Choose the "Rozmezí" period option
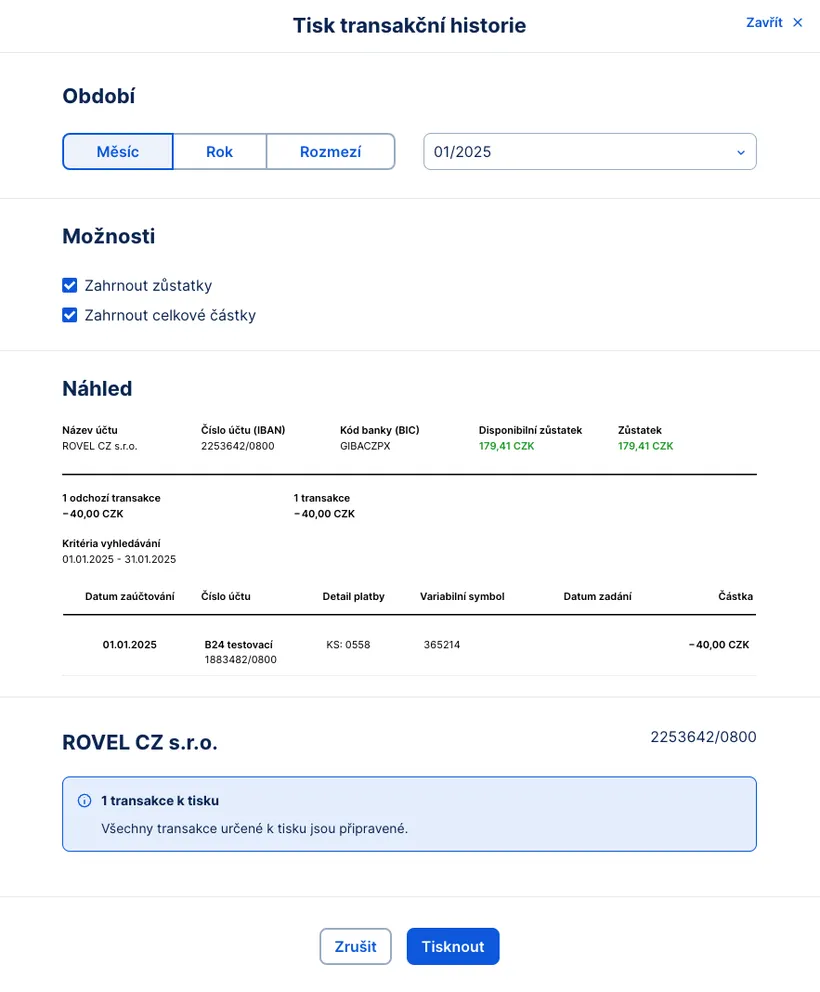Screen dimensions: 820x992 [330, 151]
